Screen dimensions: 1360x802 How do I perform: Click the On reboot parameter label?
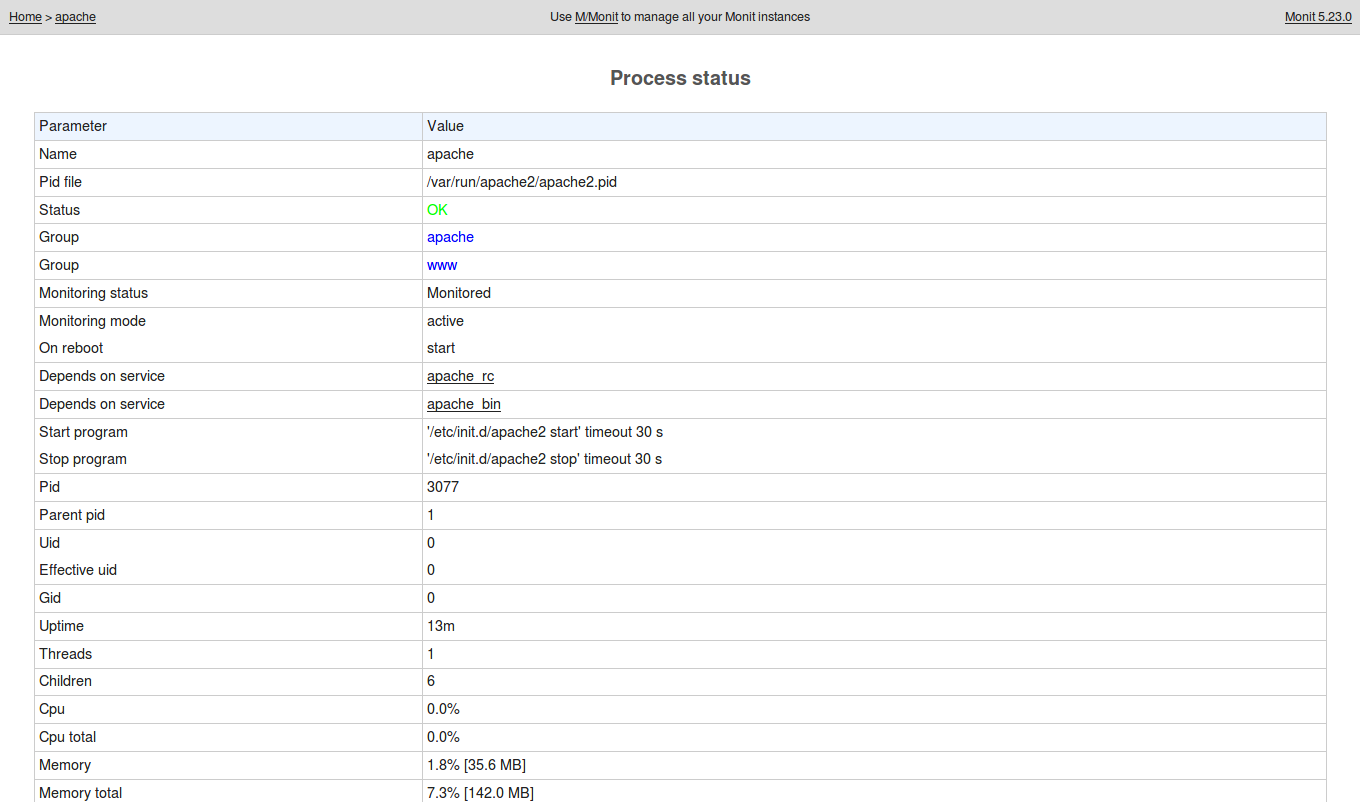(x=71, y=348)
